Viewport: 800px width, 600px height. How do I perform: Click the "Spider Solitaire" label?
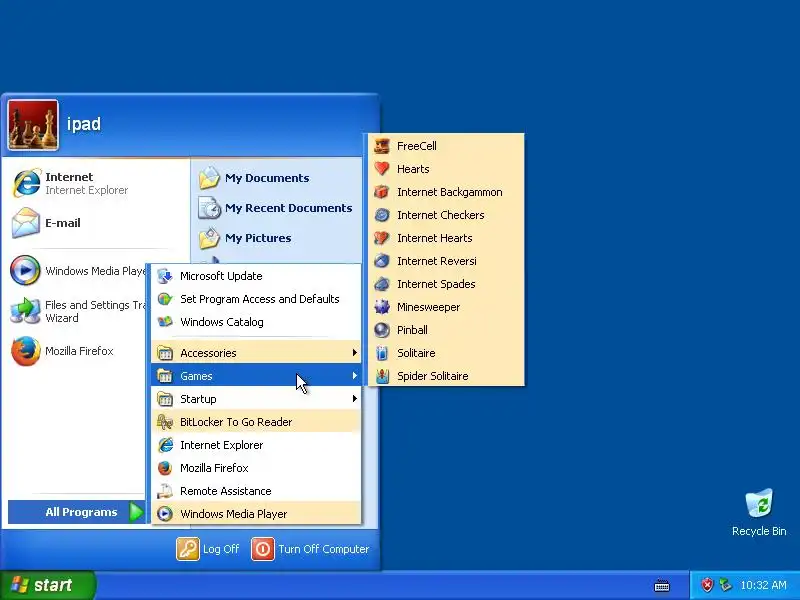(x=433, y=376)
